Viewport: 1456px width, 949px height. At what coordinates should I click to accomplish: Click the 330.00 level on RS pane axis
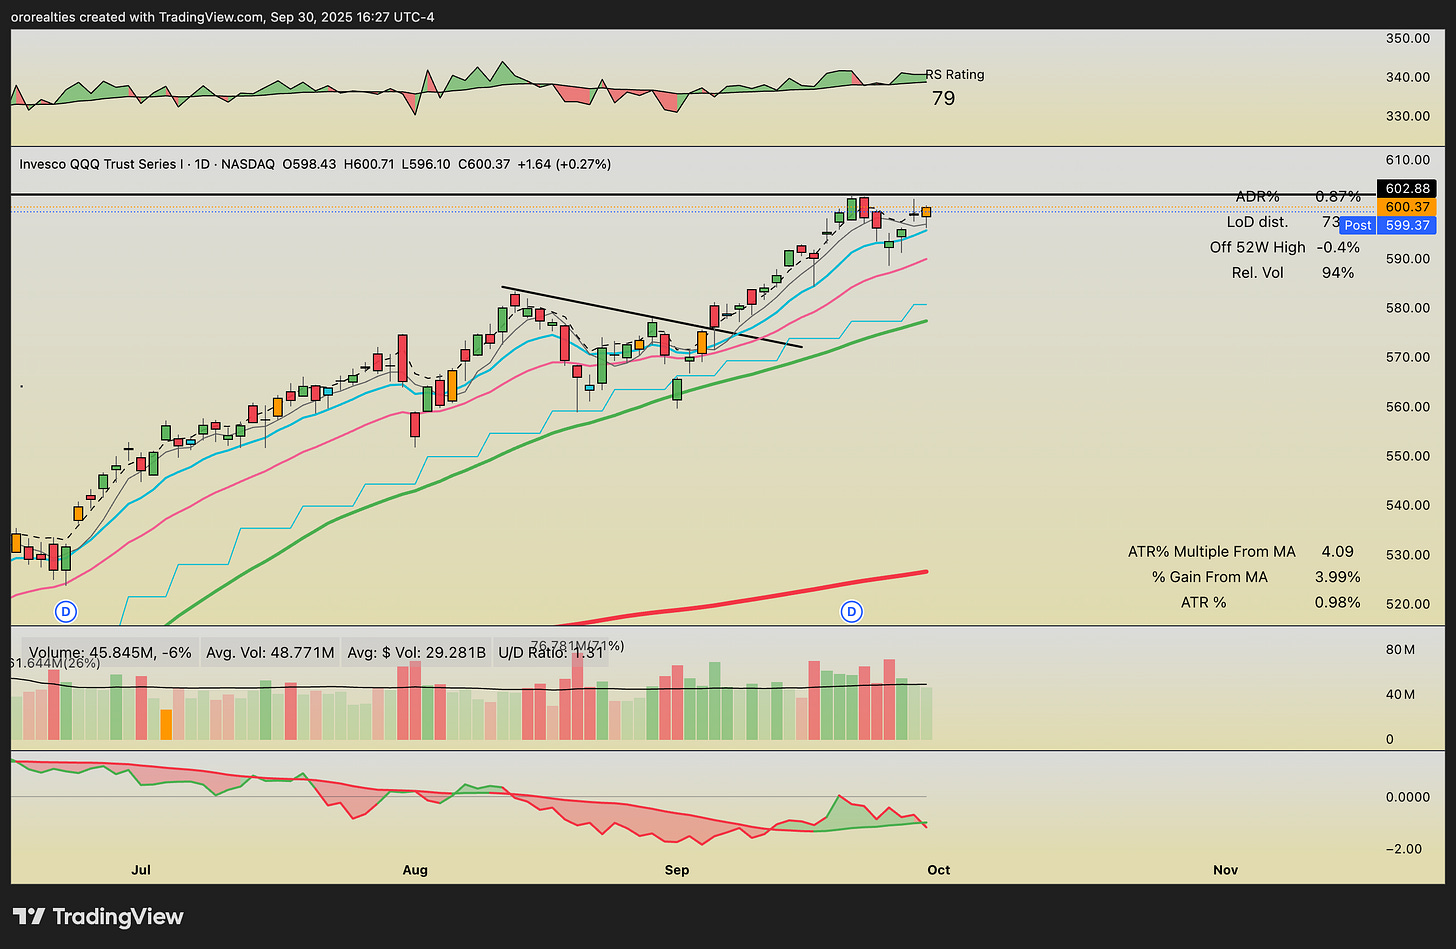[1409, 116]
